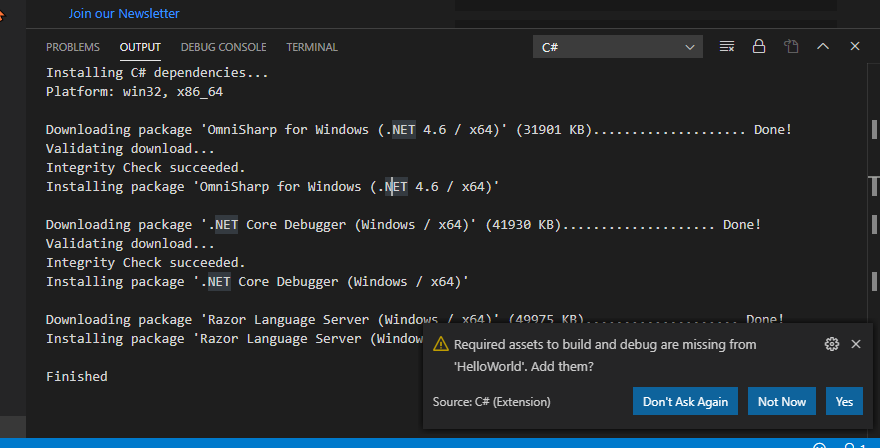Close the bottom panel with X icon
This screenshot has width=880, height=448.
pyautogui.click(x=855, y=47)
